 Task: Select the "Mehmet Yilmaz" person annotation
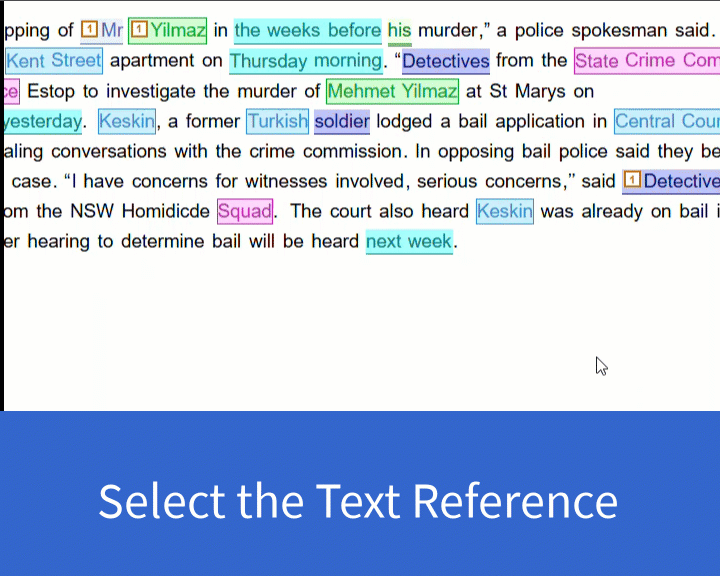tap(392, 92)
